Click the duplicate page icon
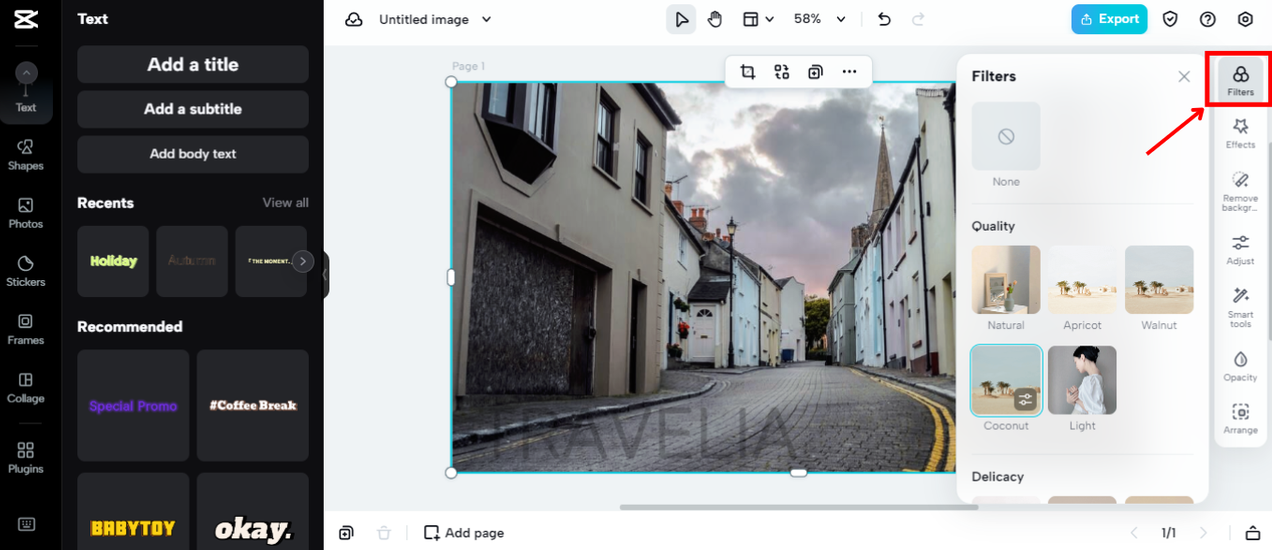The width and height of the screenshot is (1272, 550). pos(346,533)
